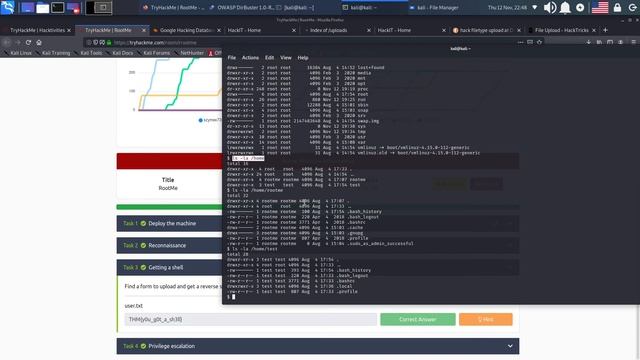Open the terminal Edit menu
Viewport: 640px width, 360px height.
coord(269,58)
